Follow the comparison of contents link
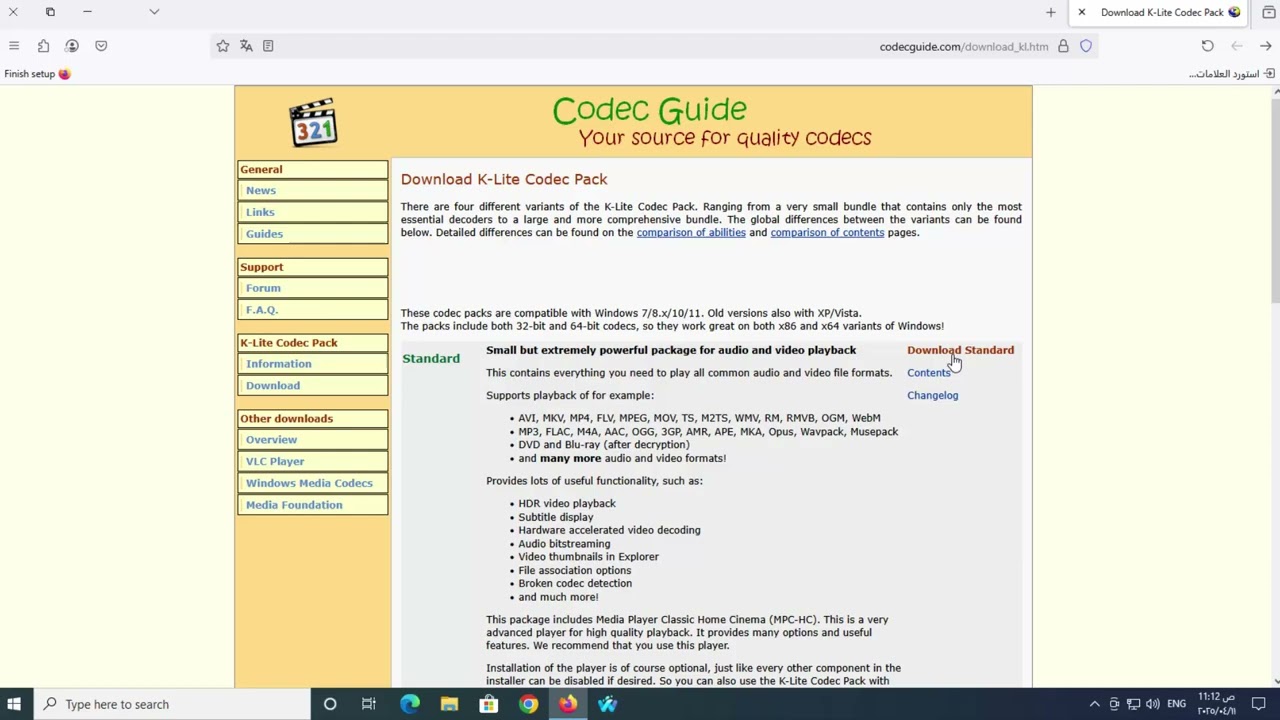This screenshot has height=720, width=1280. pos(827,233)
